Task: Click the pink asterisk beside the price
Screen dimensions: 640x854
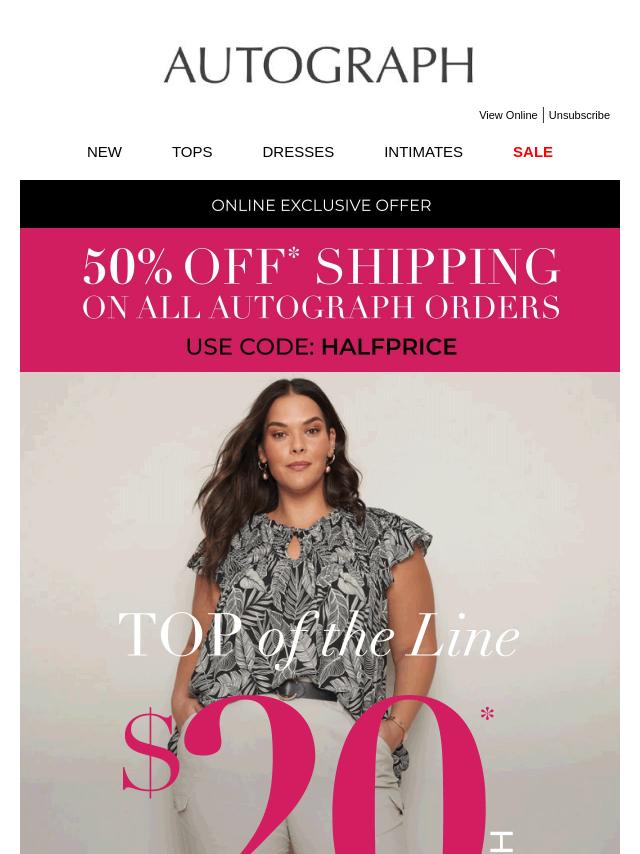Action: pyautogui.click(x=487, y=713)
